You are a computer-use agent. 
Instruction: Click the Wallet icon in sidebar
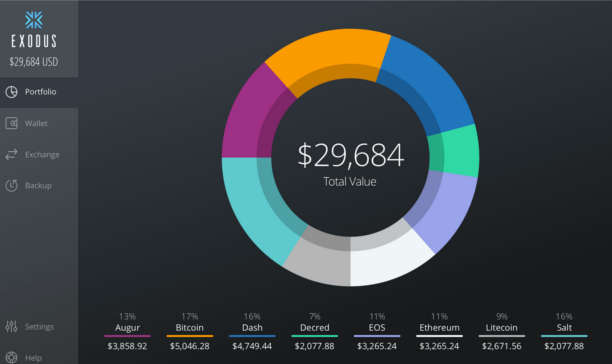(x=11, y=123)
